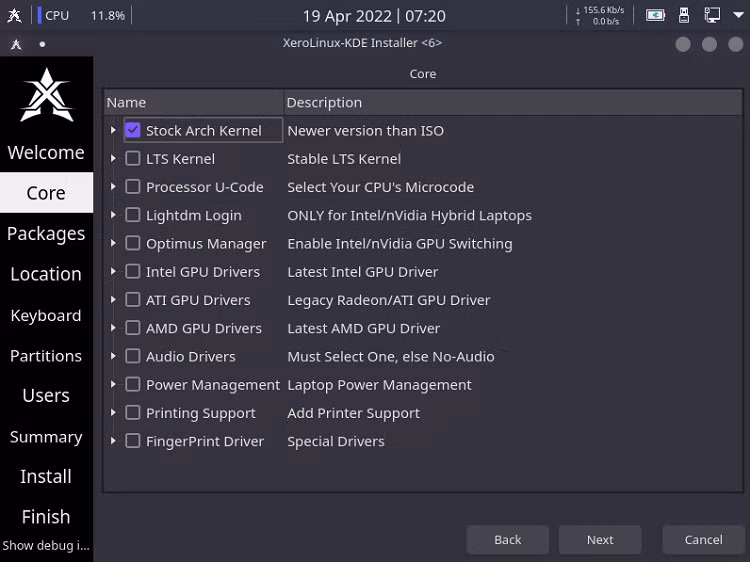Click the Next button
The width and height of the screenshot is (750, 562).
pyautogui.click(x=600, y=540)
